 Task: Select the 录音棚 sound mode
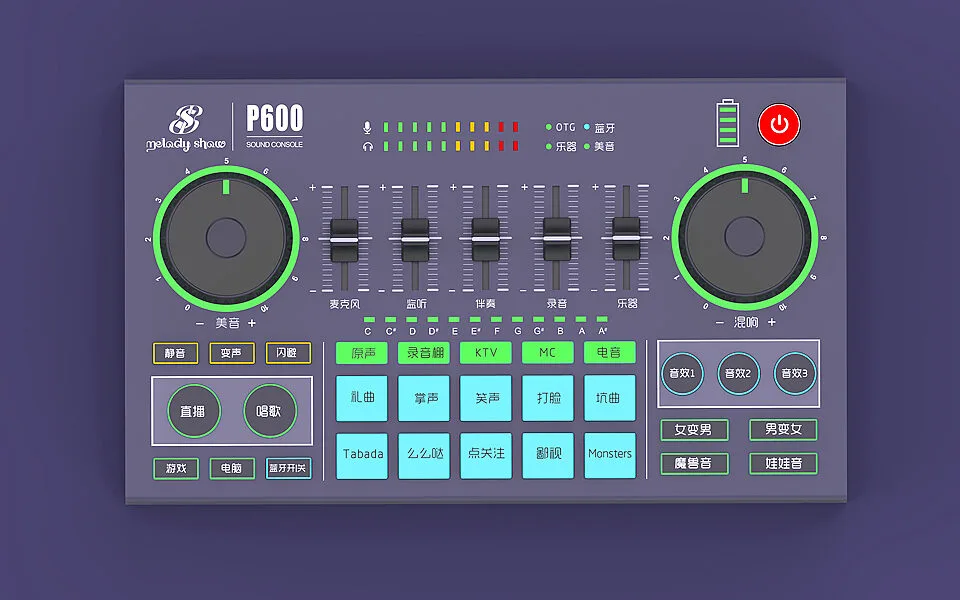click(423, 353)
